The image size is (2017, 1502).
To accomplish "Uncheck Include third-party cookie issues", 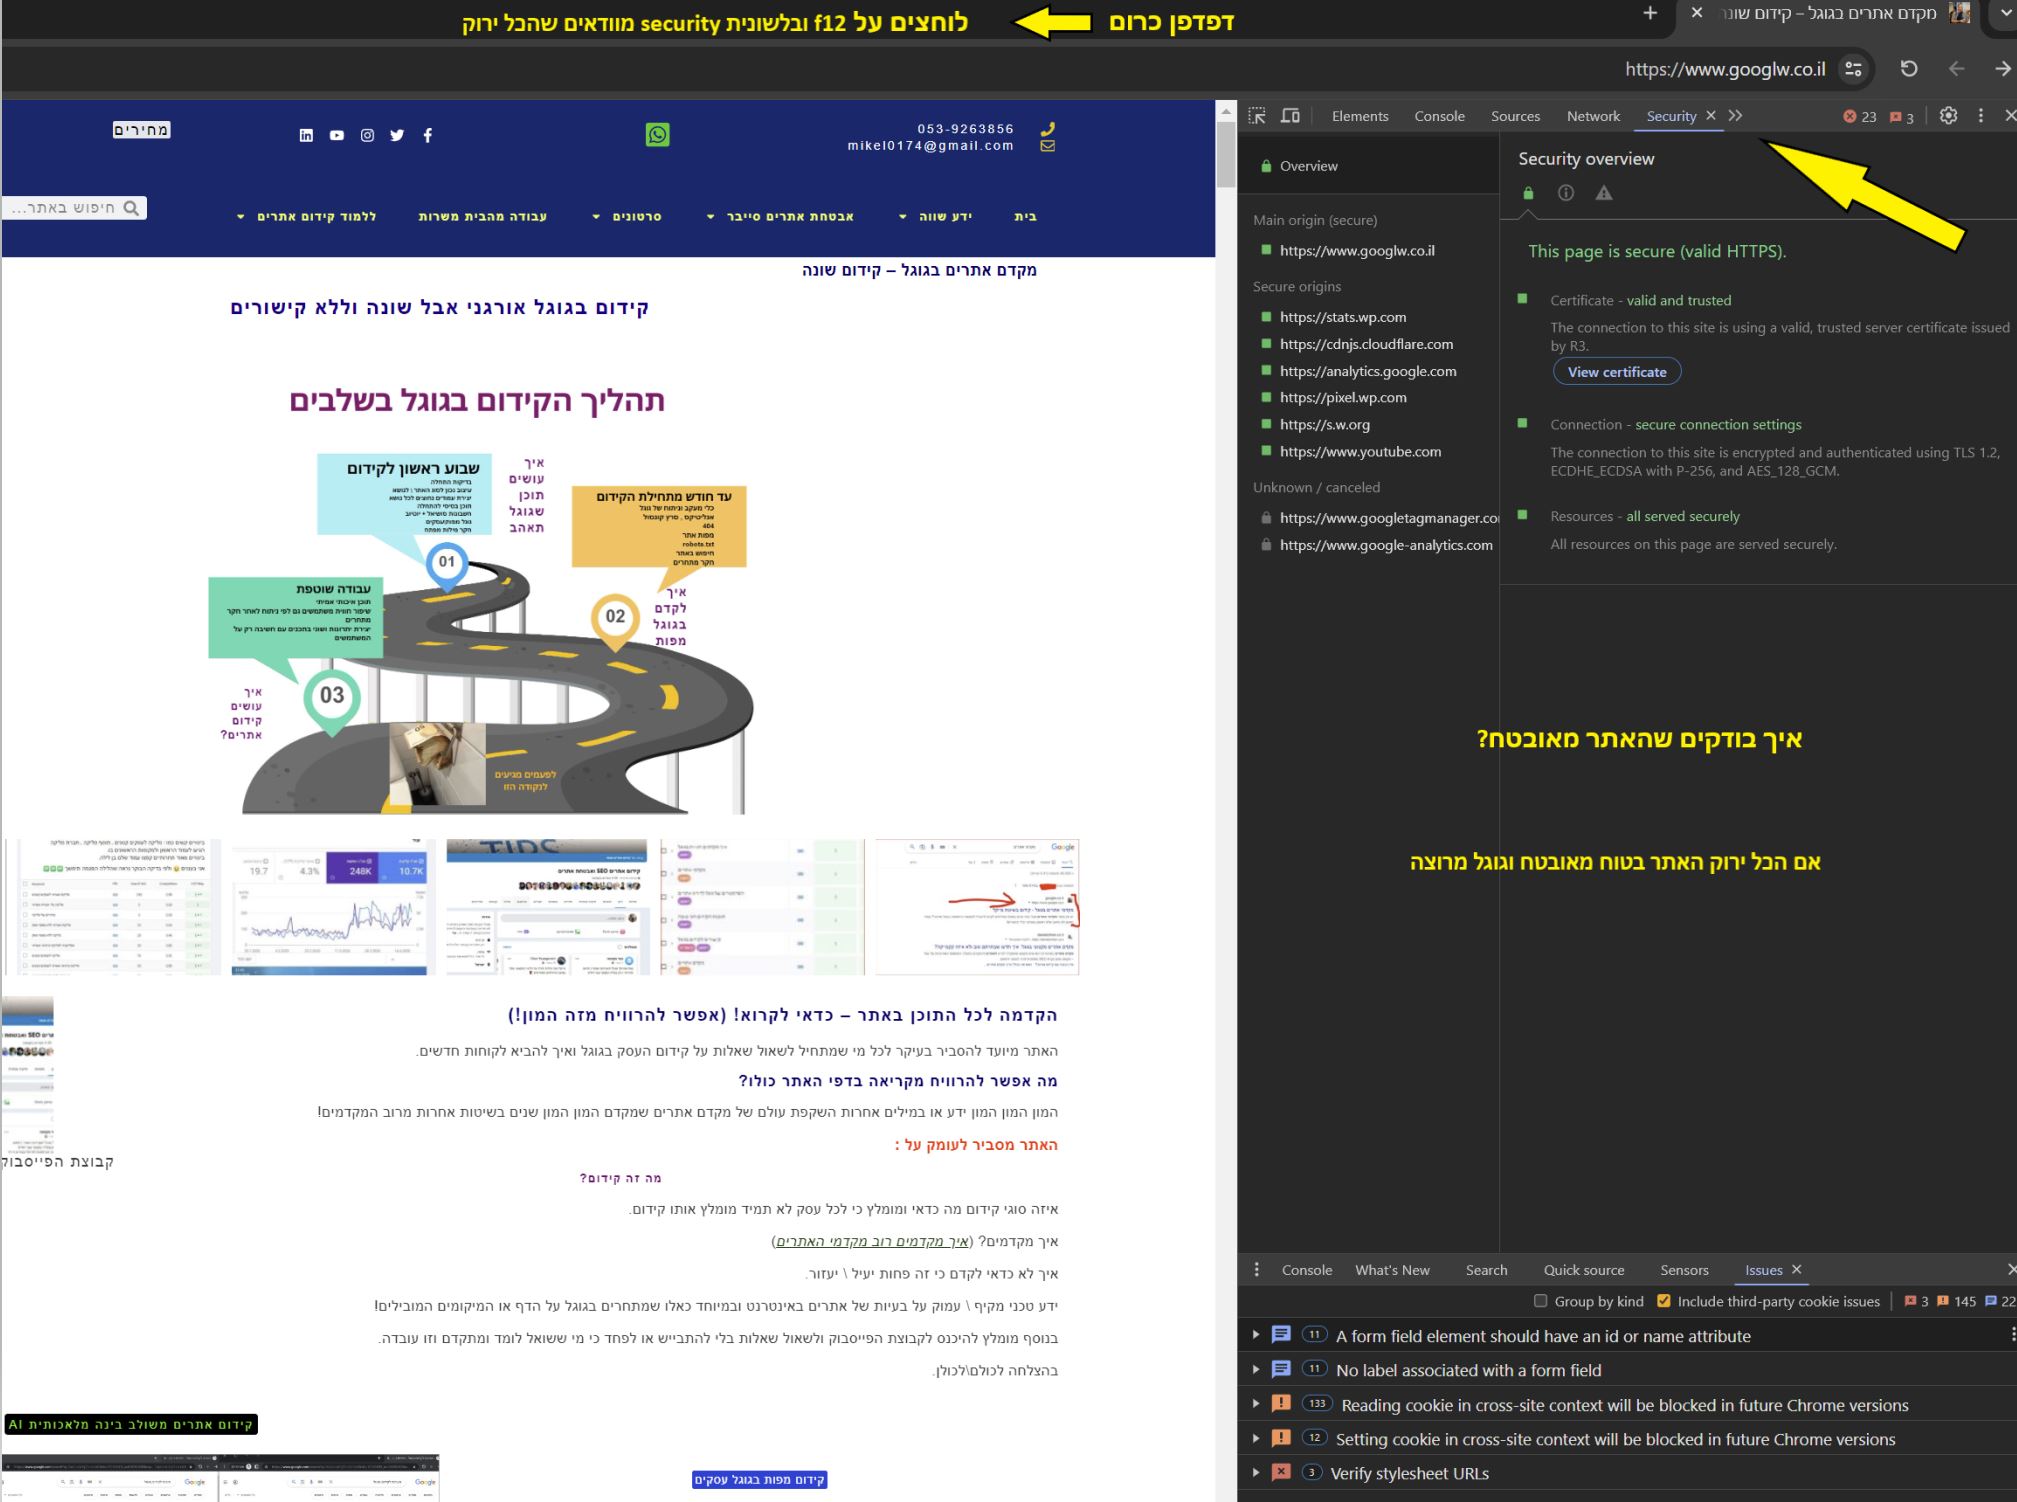I will point(1663,1301).
